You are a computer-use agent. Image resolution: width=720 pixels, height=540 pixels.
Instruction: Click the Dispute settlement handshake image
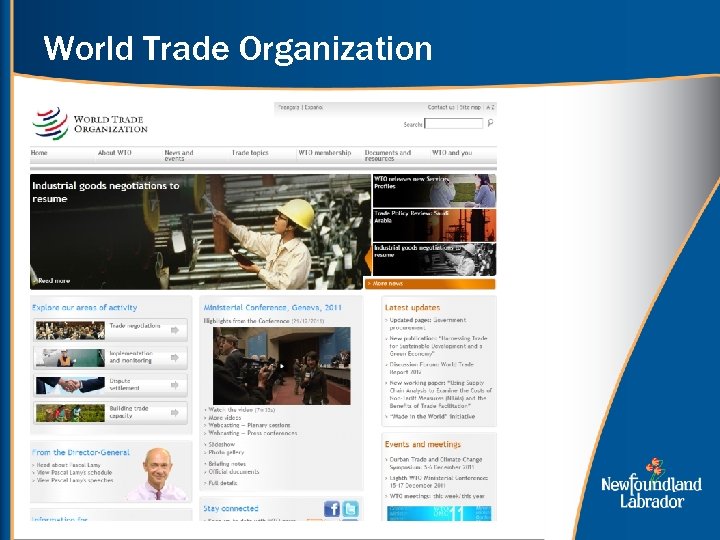[x=70, y=386]
